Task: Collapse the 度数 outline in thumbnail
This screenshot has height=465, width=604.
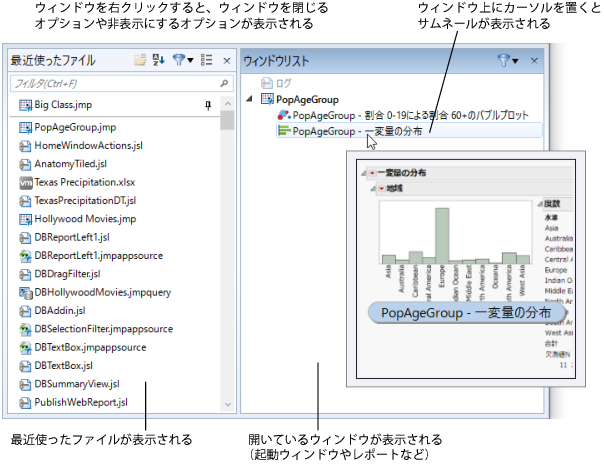Action: [540, 204]
